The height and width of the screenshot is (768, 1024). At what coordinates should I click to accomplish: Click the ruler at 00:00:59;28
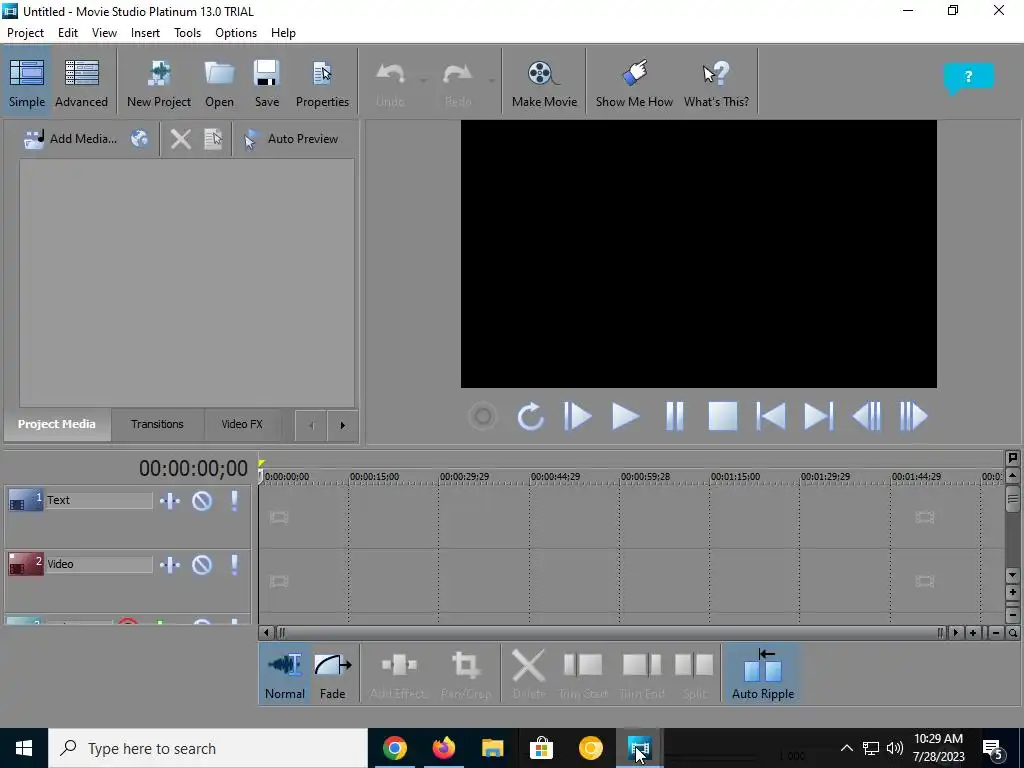tap(645, 477)
